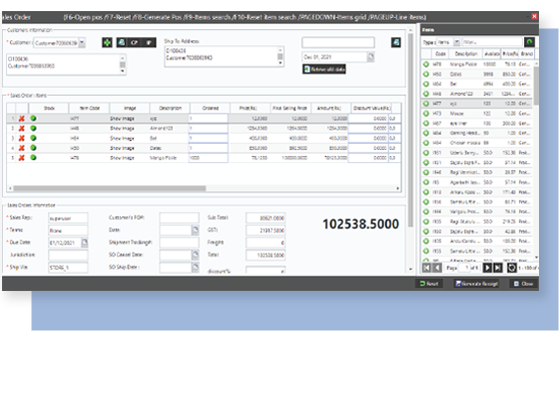Click the green stock indicator on line 2
Screen dimensions: 559x394
(33, 128)
